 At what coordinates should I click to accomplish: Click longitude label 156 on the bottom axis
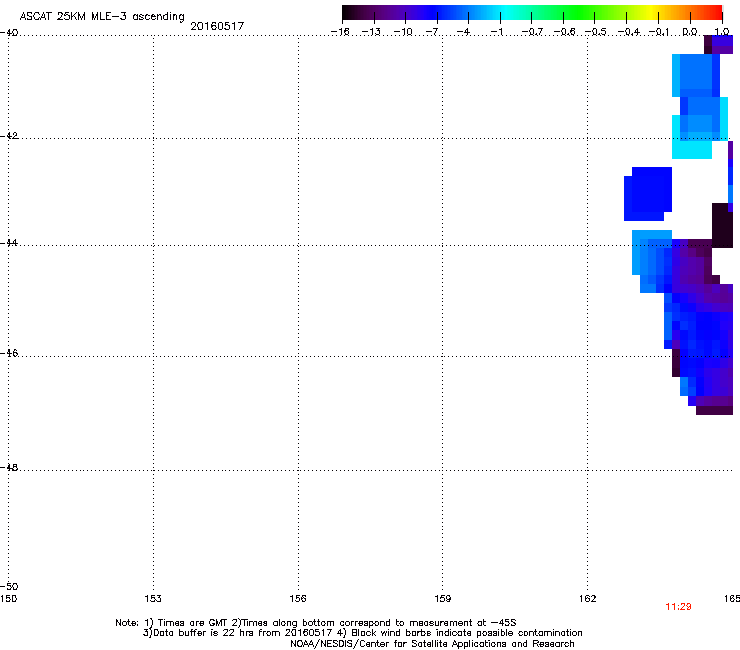click(298, 599)
